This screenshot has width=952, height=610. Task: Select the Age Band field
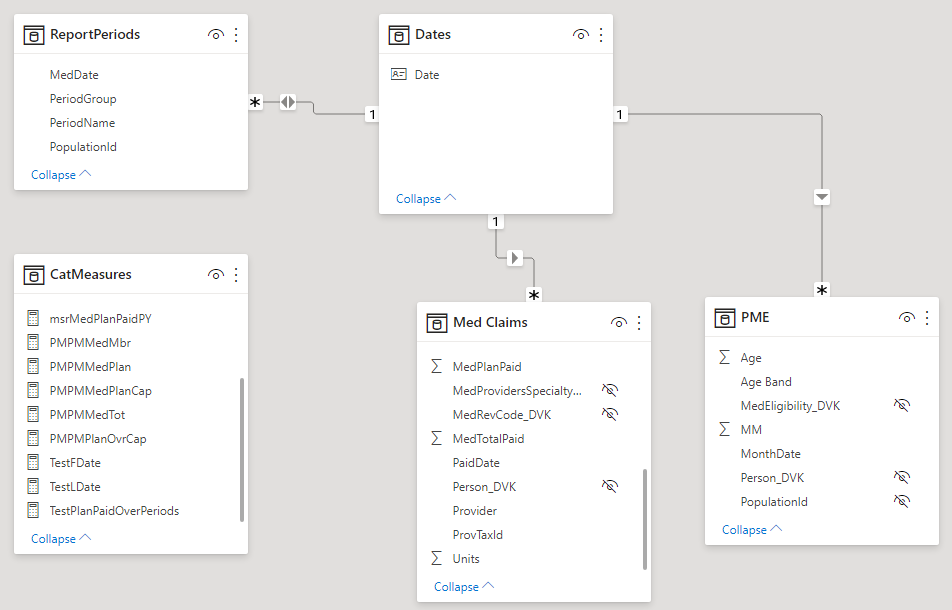(x=766, y=382)
